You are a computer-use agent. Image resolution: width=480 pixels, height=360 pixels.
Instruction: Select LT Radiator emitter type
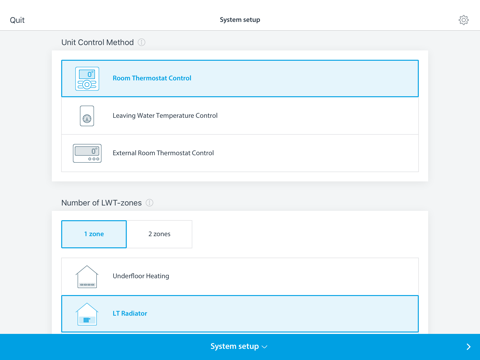pyautogui.click(x=240, y=314)
